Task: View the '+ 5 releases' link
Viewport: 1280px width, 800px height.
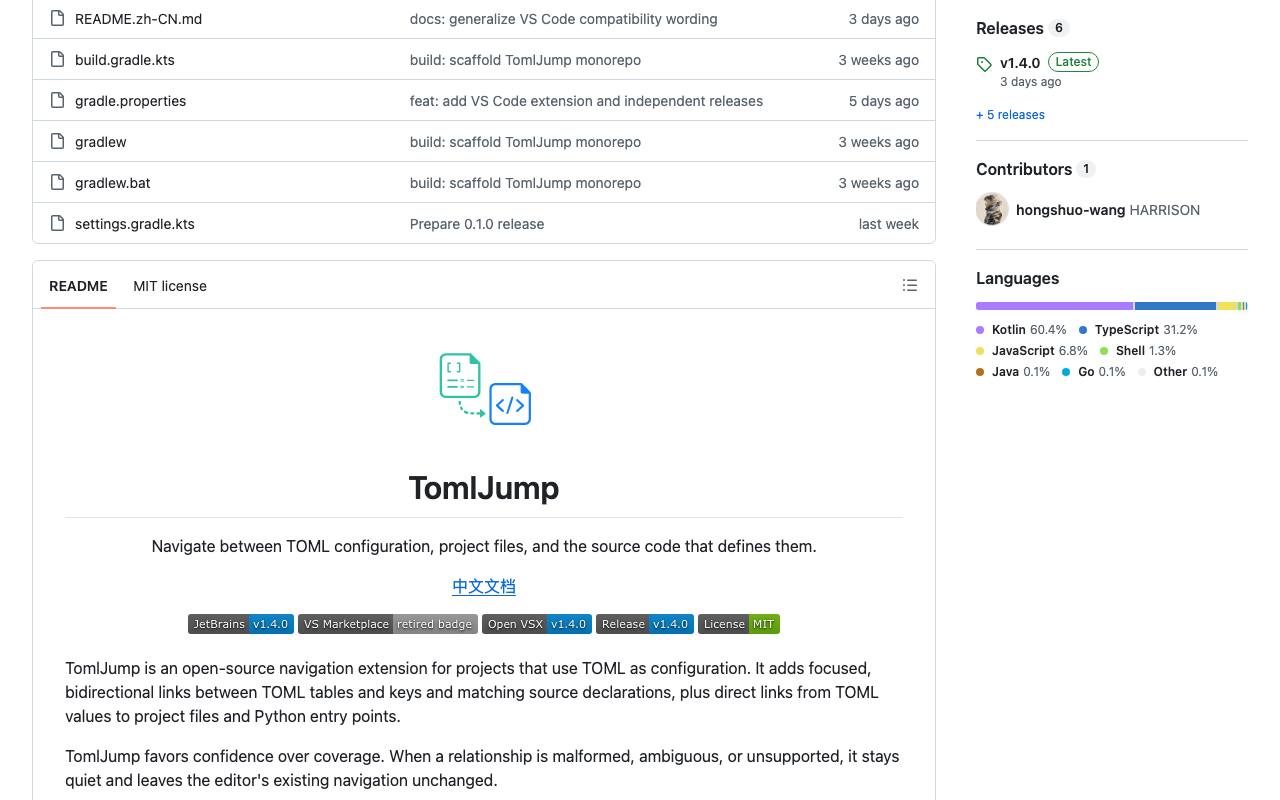Action: [x=1010, y=115]
